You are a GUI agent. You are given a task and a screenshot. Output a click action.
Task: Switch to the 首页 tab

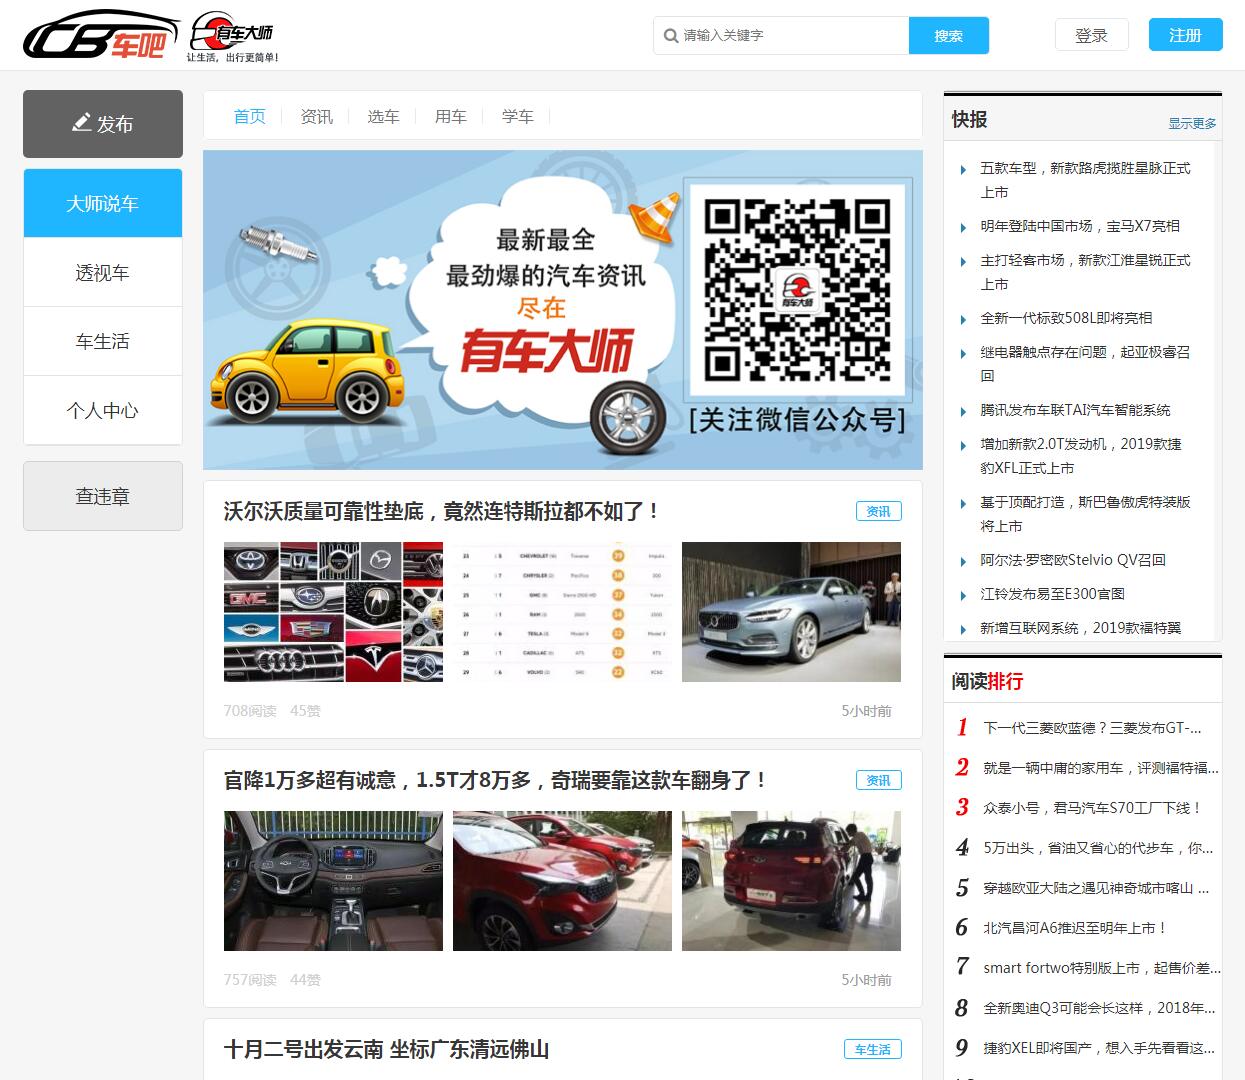coord(250,116)
